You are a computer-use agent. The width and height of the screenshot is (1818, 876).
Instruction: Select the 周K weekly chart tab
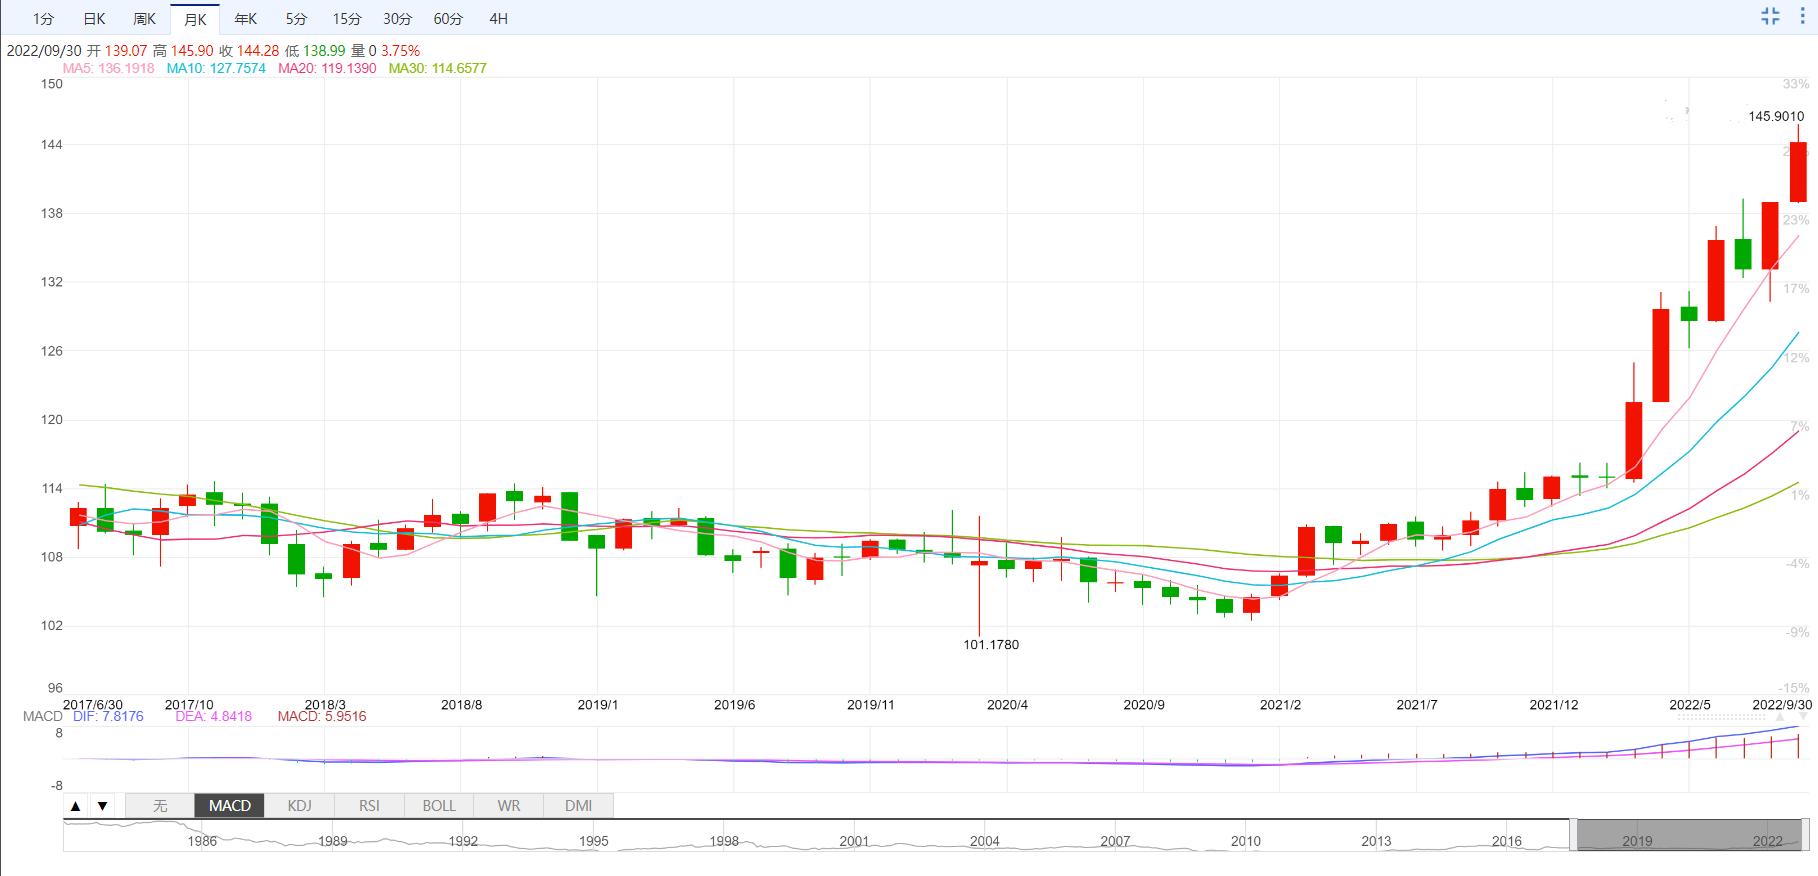(144, 19)
